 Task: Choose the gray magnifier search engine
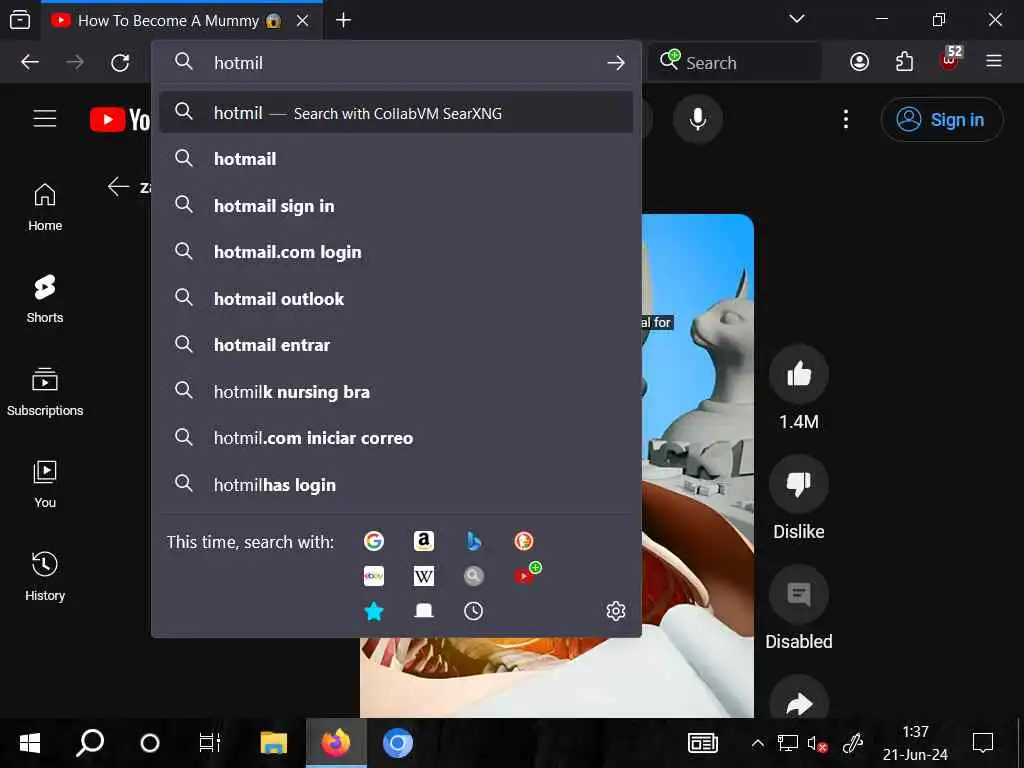473,576
